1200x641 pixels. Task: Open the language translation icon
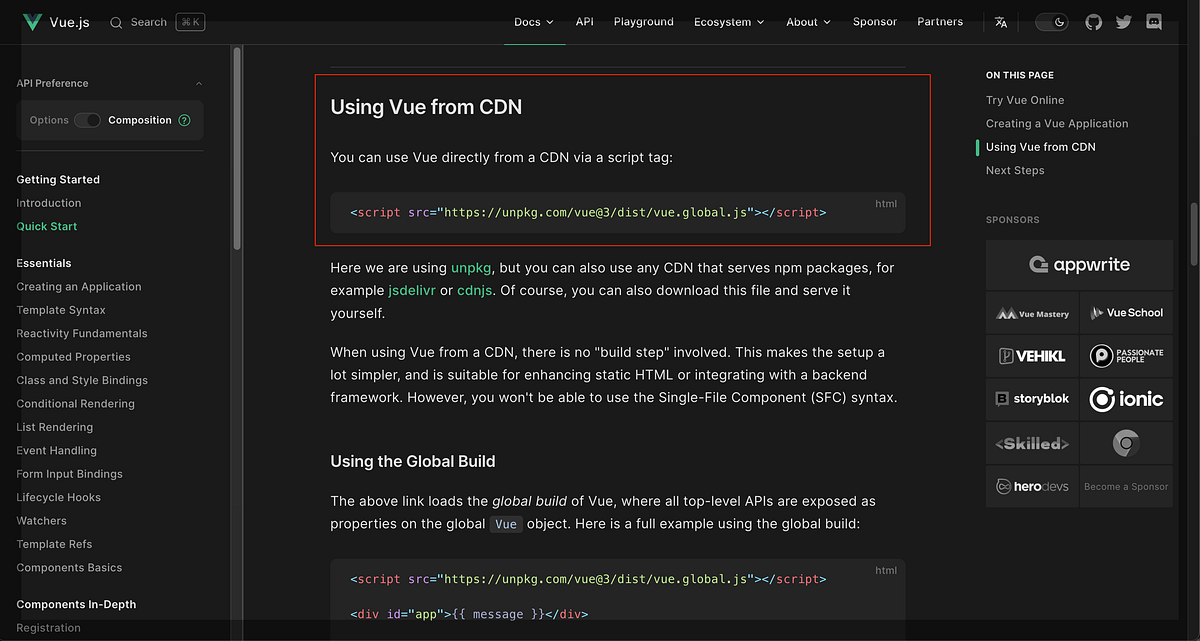coord(1000,21)
